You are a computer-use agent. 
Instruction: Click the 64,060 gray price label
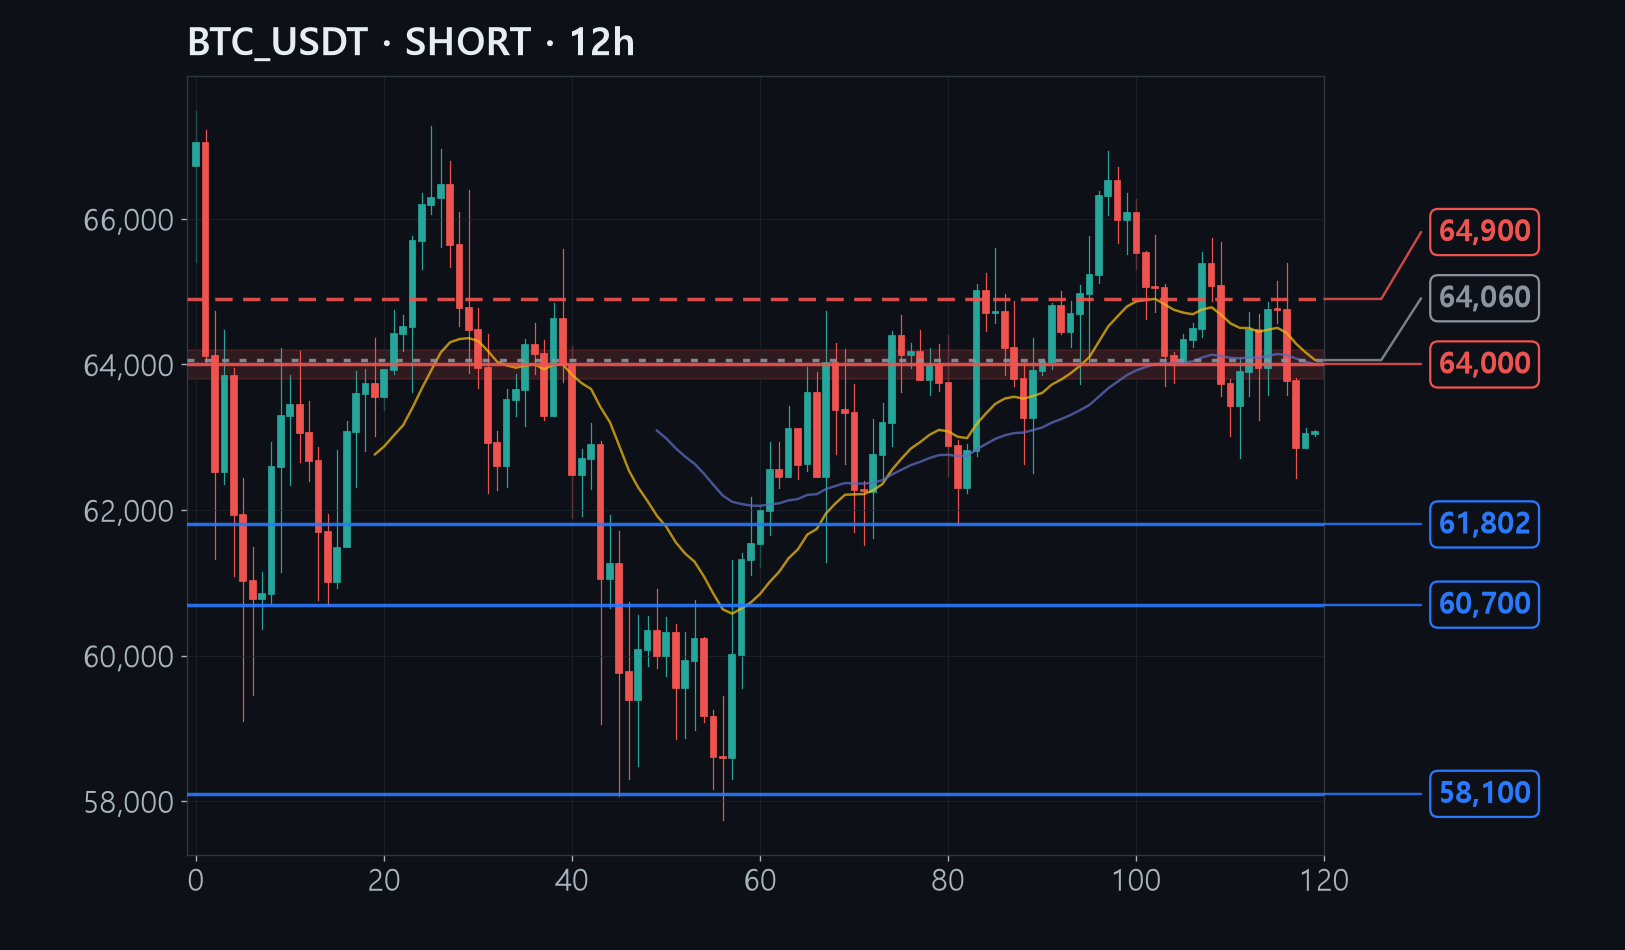[x=1484, y=297]
